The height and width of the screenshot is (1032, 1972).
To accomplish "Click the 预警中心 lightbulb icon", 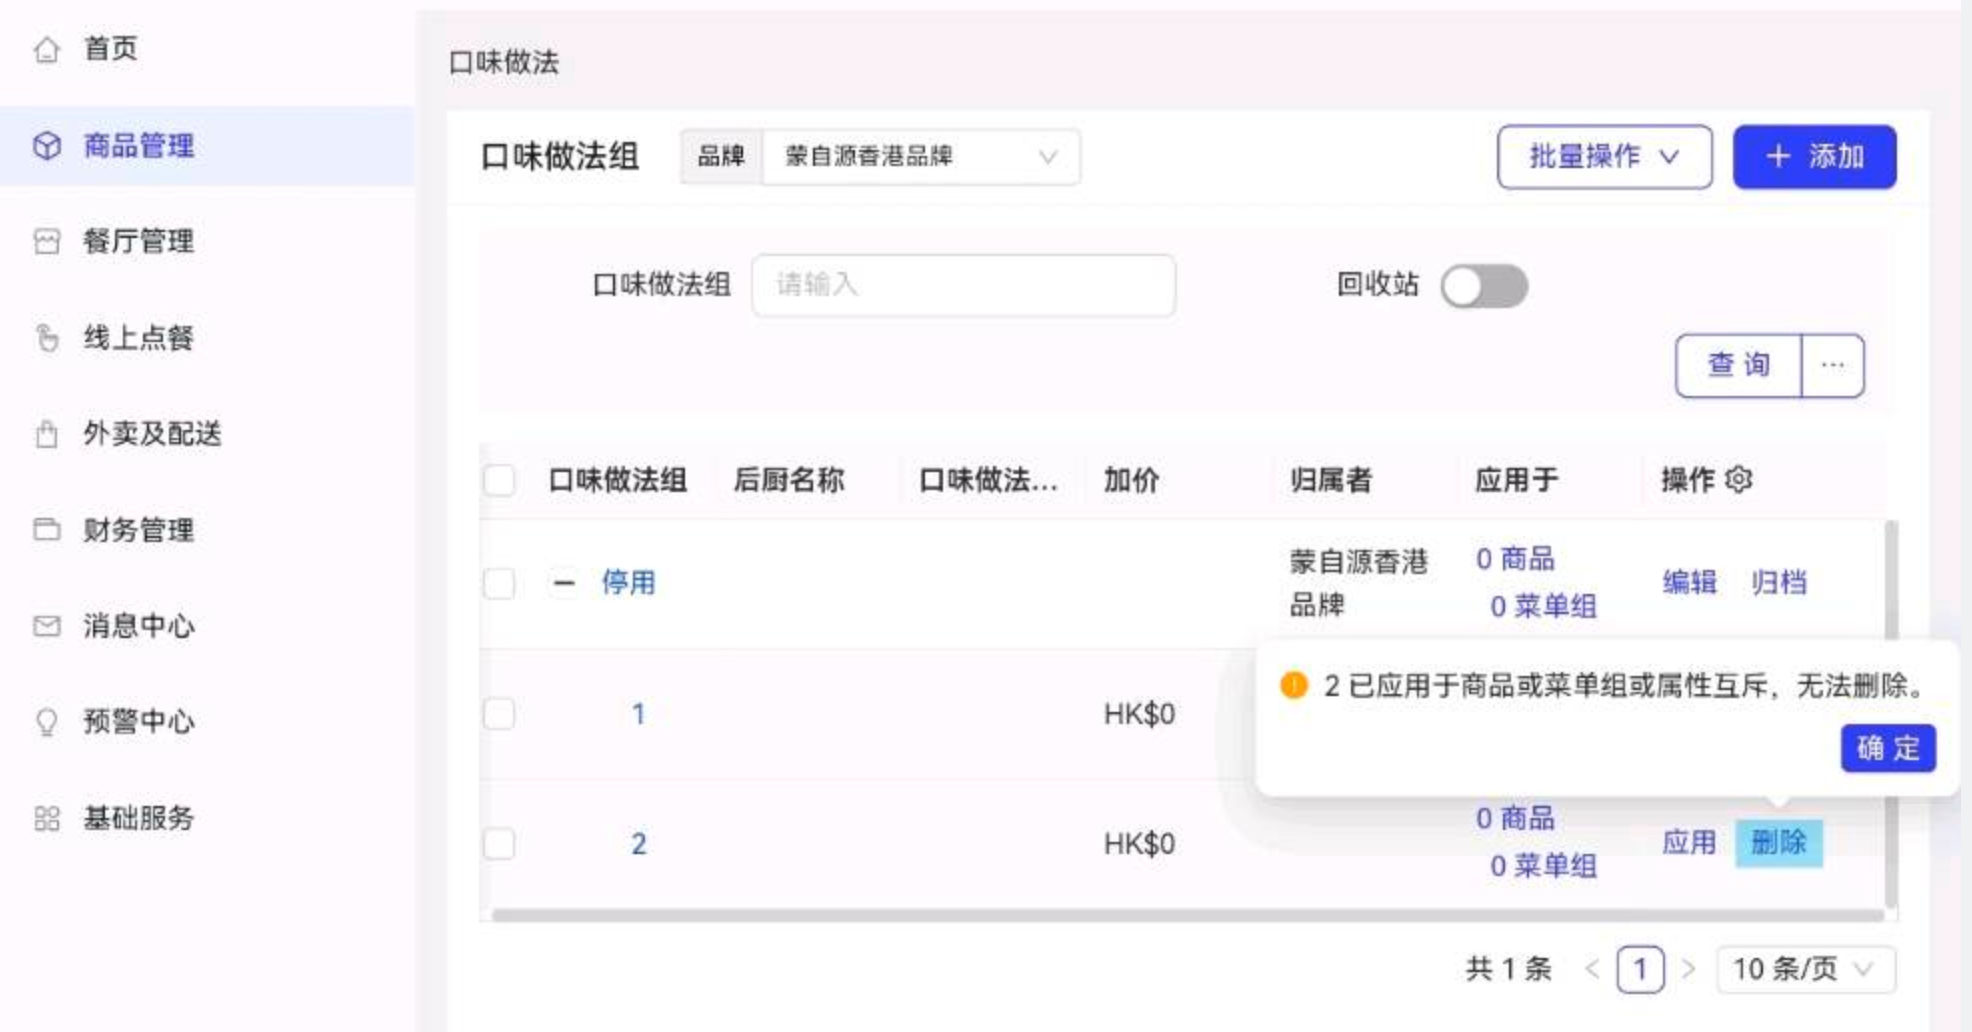I will coord(47,722).
